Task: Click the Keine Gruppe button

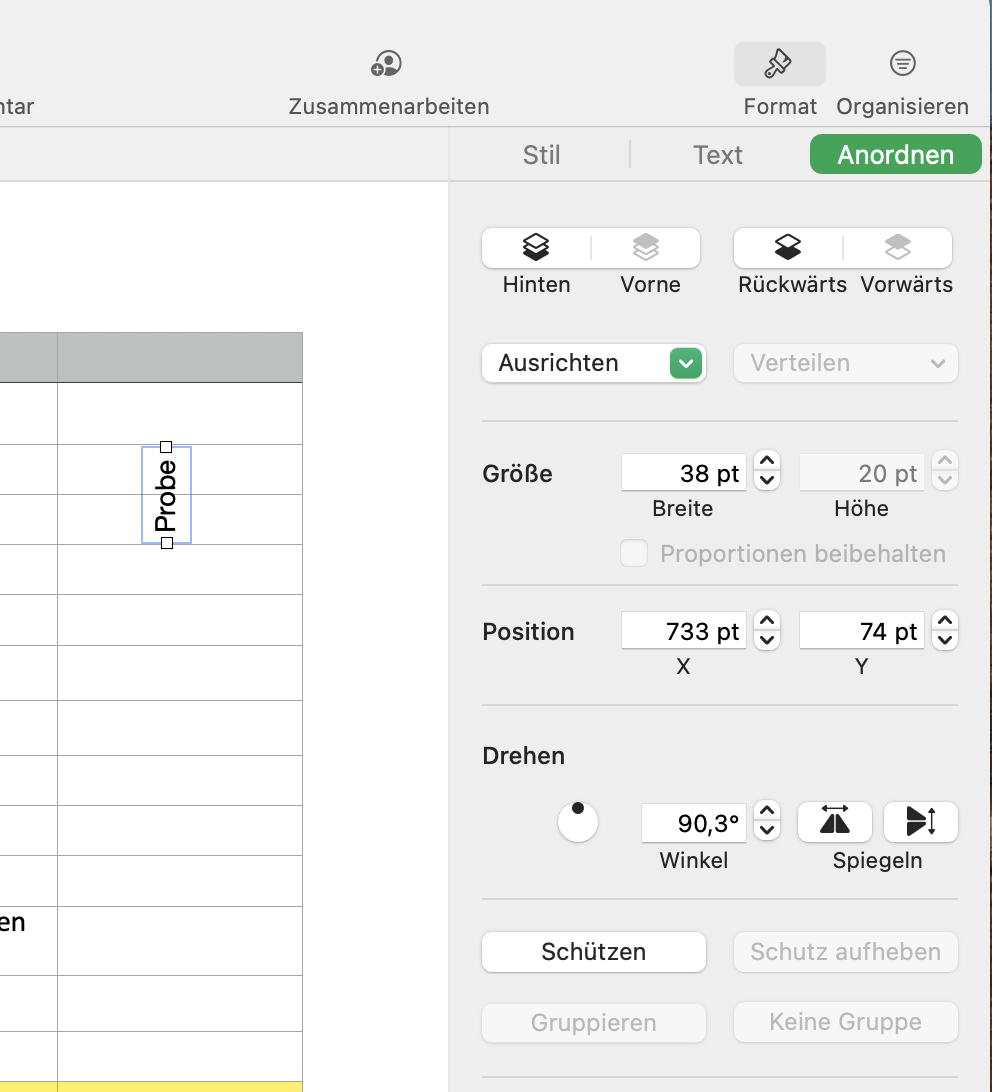Action: (845, 1022)
